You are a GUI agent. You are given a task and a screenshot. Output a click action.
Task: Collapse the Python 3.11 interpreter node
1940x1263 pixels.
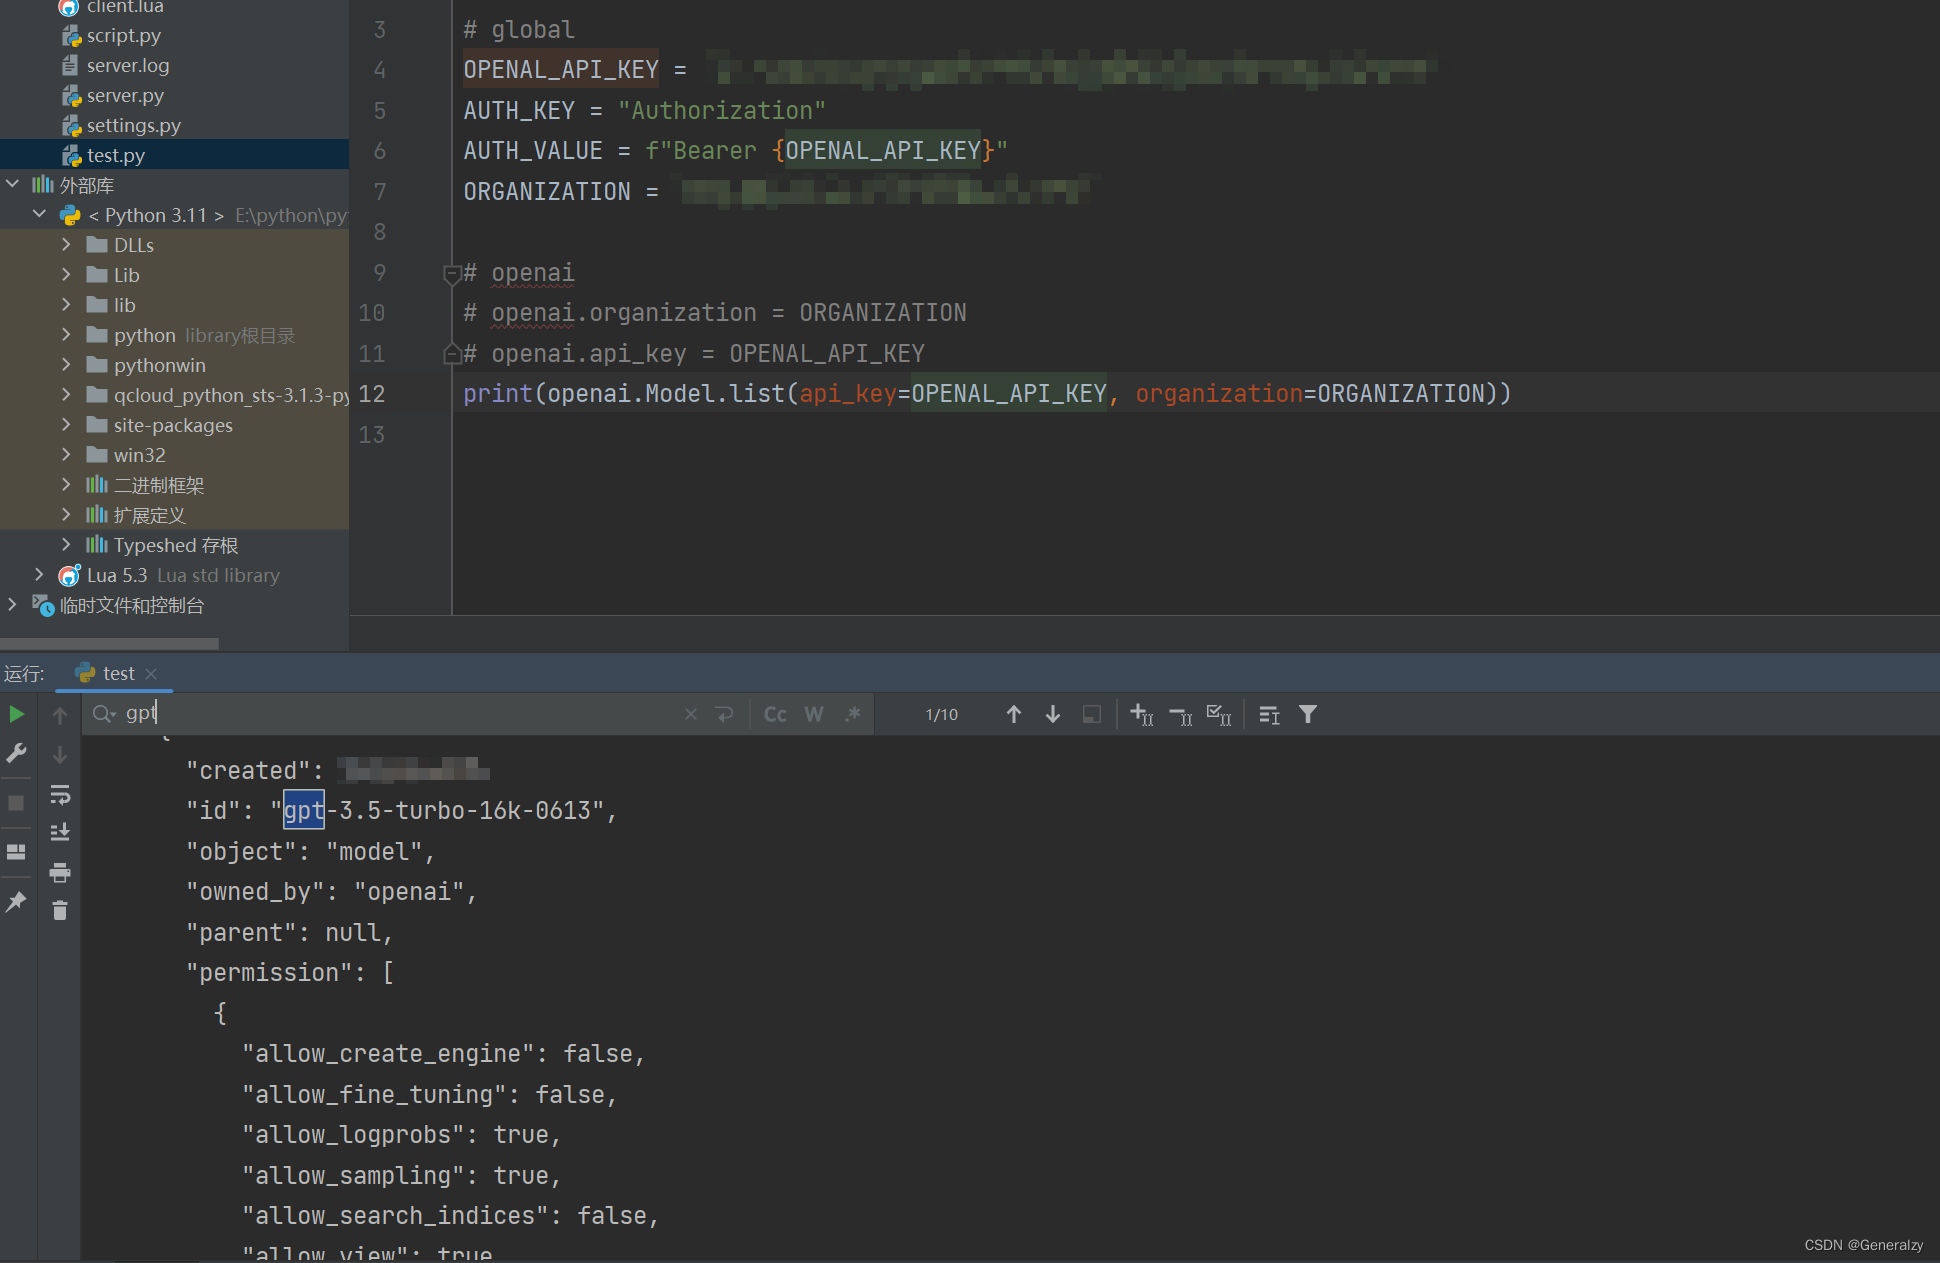[39, 214]
